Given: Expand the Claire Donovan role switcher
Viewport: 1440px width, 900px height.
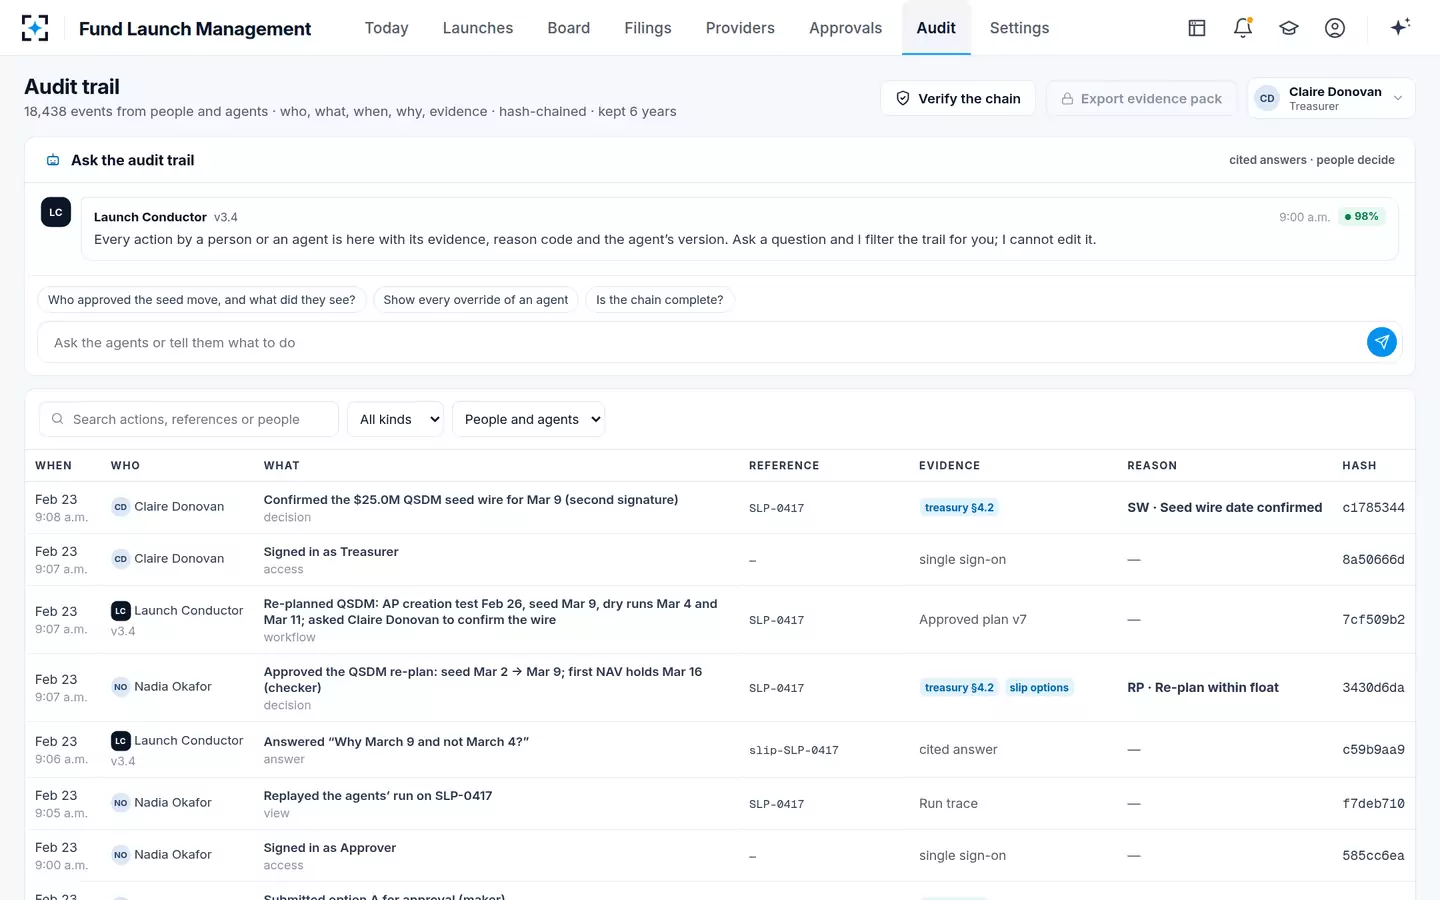Looking at the screenshot, I should (1331, 98).
